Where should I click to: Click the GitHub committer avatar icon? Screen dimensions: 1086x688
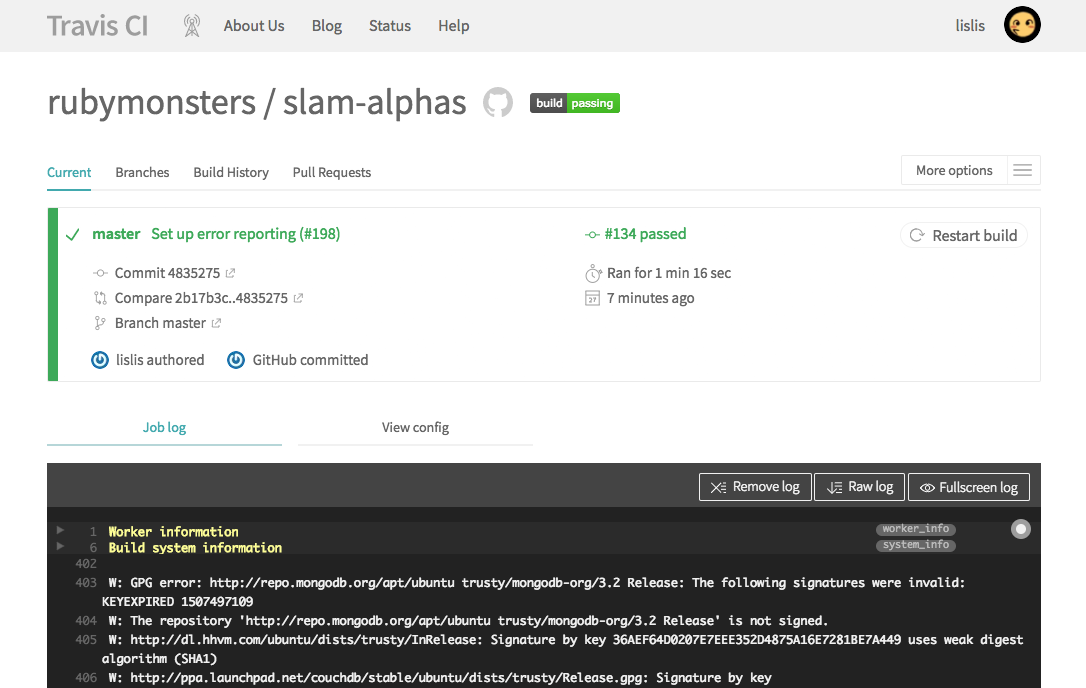coord(236,360)
